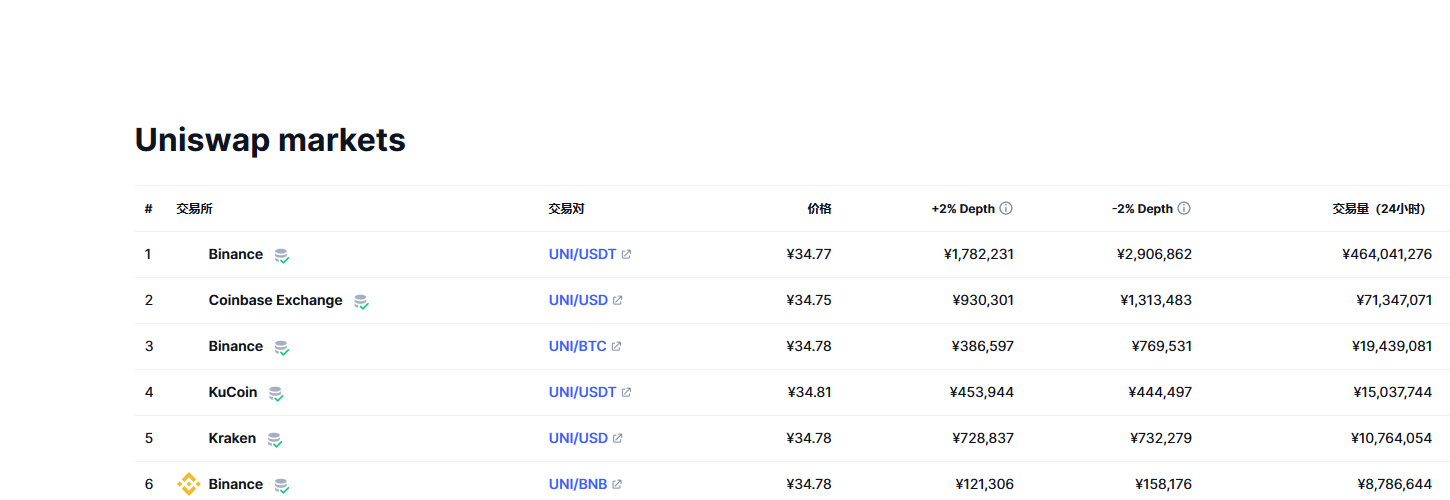Image resolution: width=1450 pixels, height=500 pixels.
Task: Click verified reserve icon beside Kraken
Action: 275,439
